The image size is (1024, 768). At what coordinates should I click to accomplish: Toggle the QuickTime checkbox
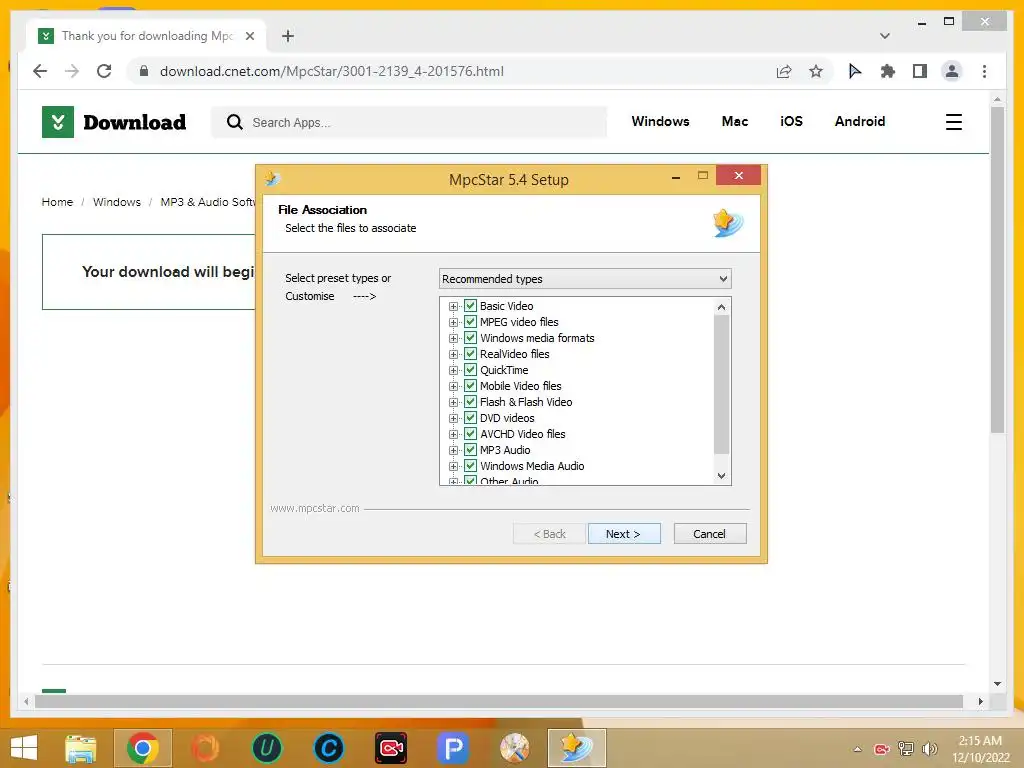pos(470,370)
